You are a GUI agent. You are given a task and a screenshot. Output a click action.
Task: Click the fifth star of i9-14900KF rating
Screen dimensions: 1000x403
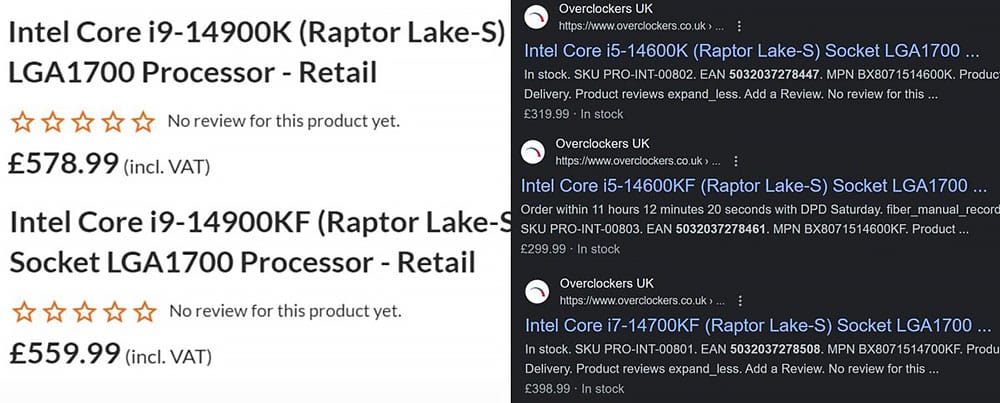click(x=145, y=312)
